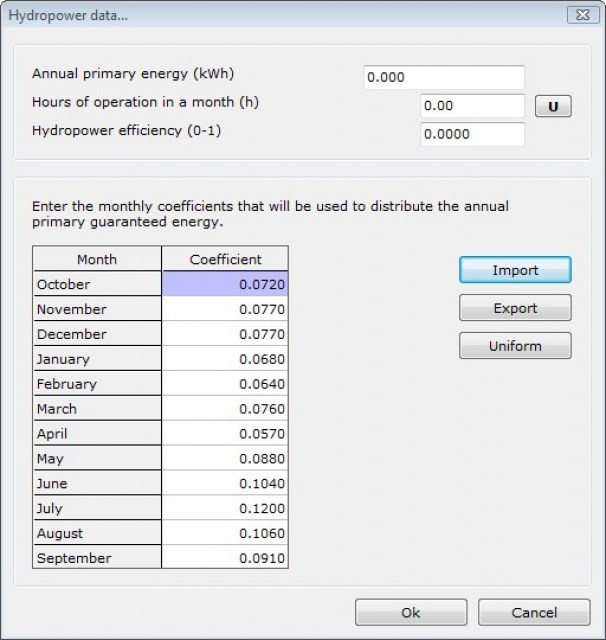The width and height of the screenshot is (606, 640).
Task: Click the Import button
Action: tap(515, 270)
